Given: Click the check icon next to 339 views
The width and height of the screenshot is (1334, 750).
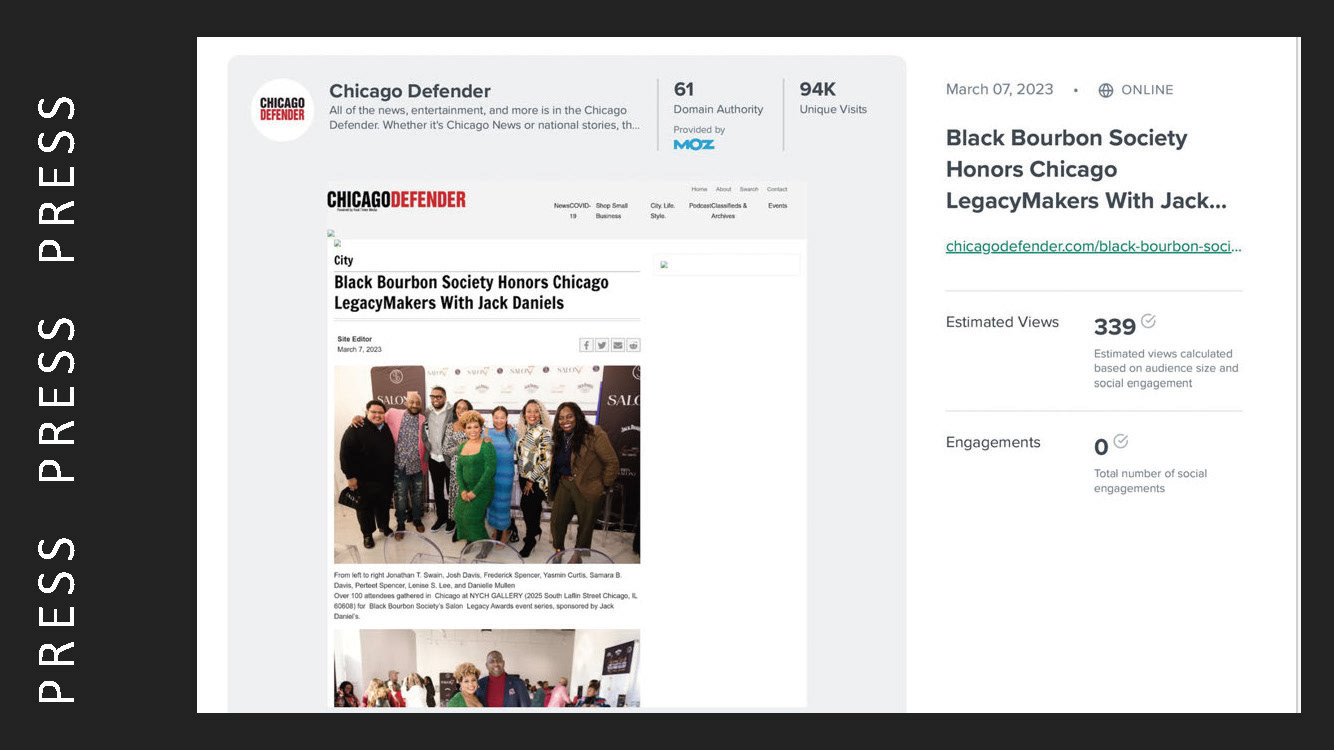Looking at the screenshot, I should coord(1148,321).
